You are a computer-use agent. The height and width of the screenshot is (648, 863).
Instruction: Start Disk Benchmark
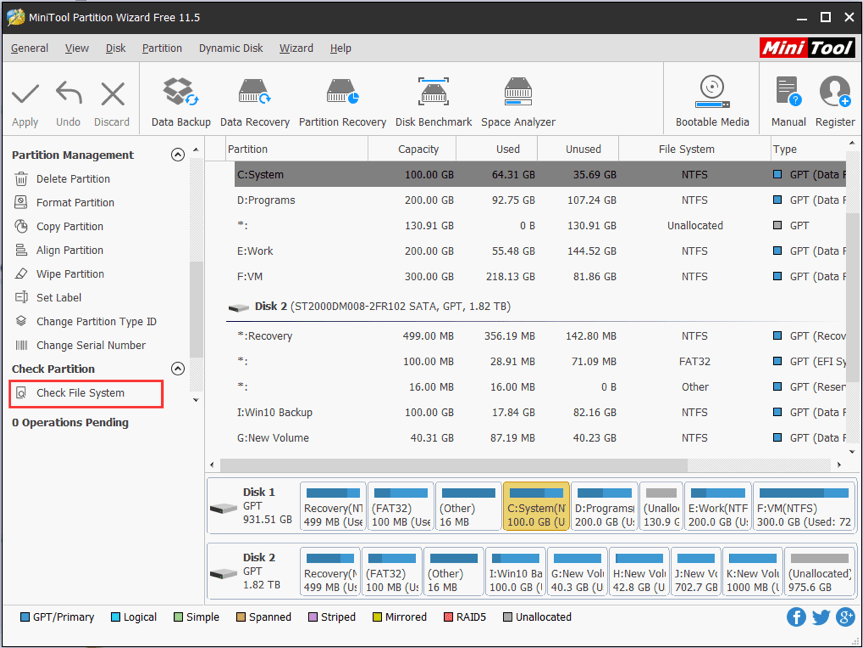point(434,98)
